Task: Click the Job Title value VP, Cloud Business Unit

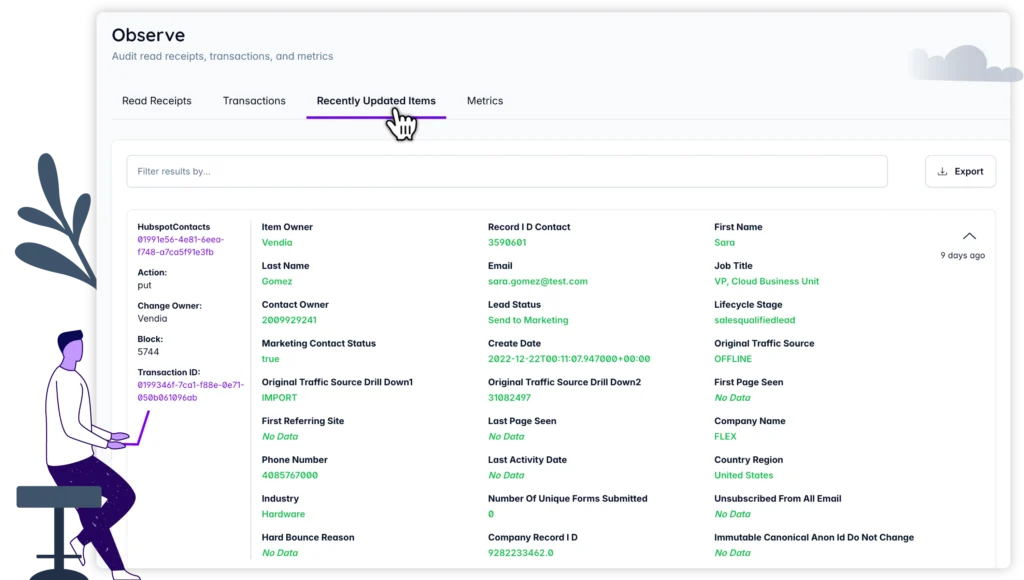Action: [766, 282]
